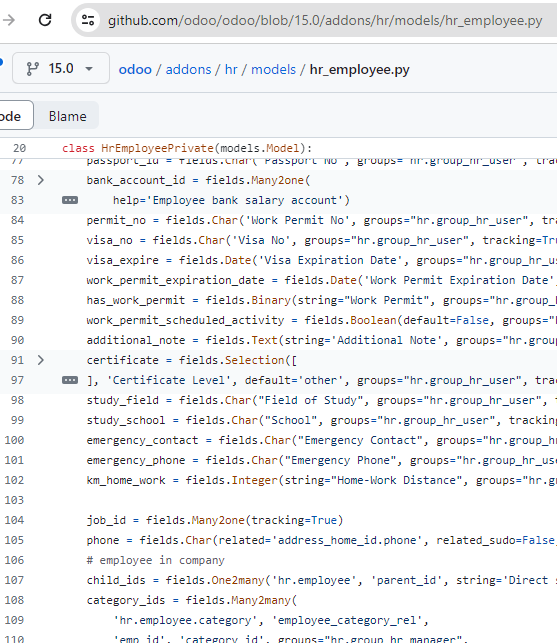Click additional_note field name
This screenshot has height=643, width=557.
[136, 340]
